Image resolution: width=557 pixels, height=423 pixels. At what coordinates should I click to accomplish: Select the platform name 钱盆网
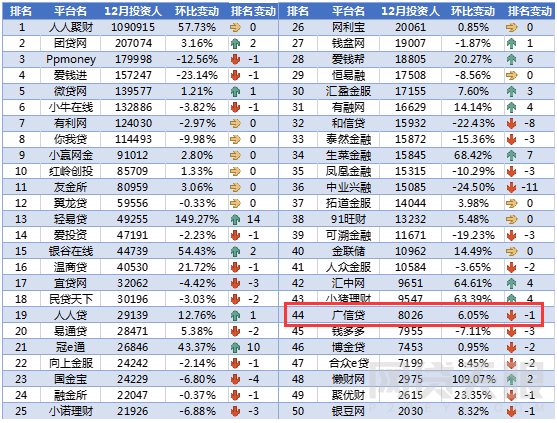pyautogui.click(x=348, y=43)
